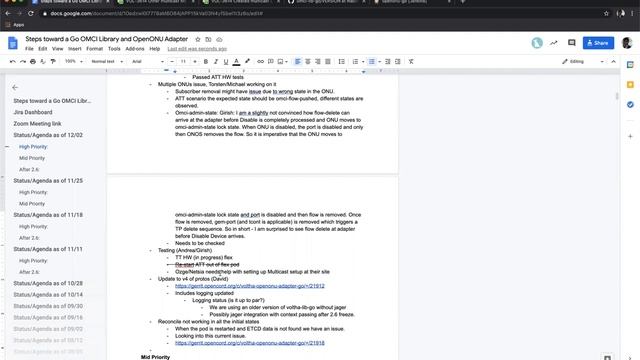The width and height of the screenshot is (640, 360).
Task: Run spelling and grammar check
Action: pos(43,62)
